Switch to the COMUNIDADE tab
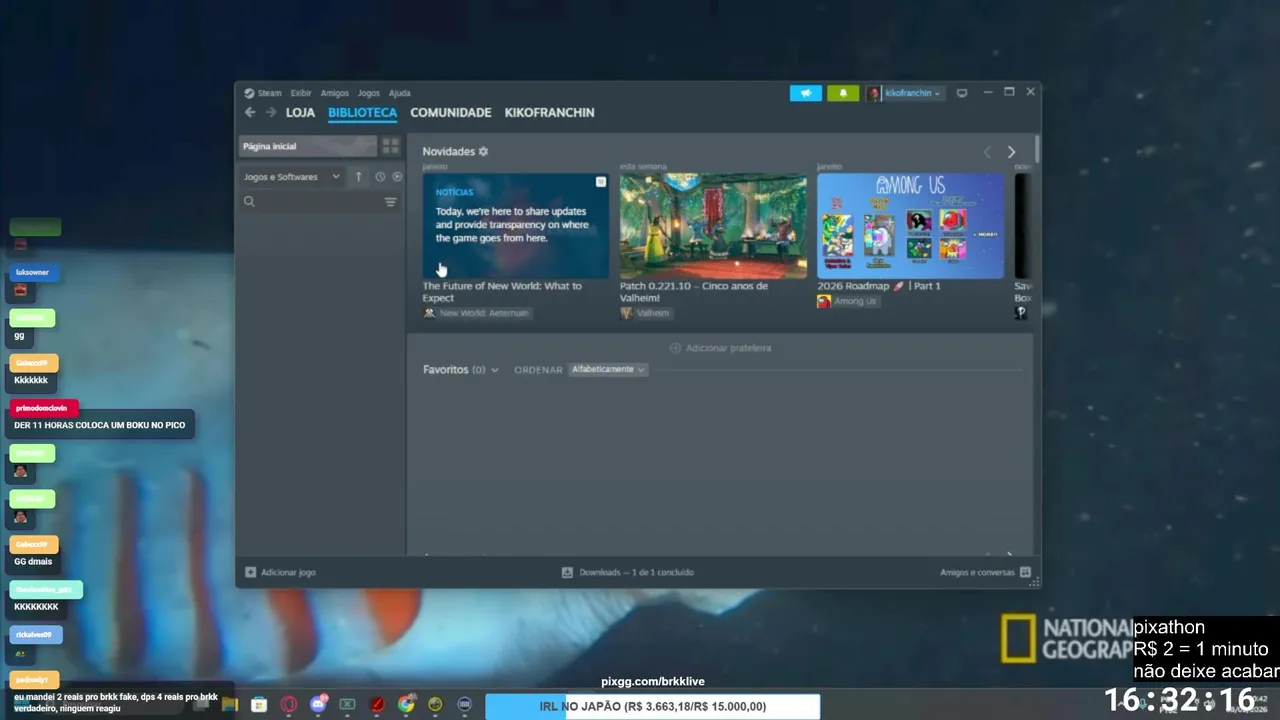The height and width of the screenshot is (720, 1280). 451,113
